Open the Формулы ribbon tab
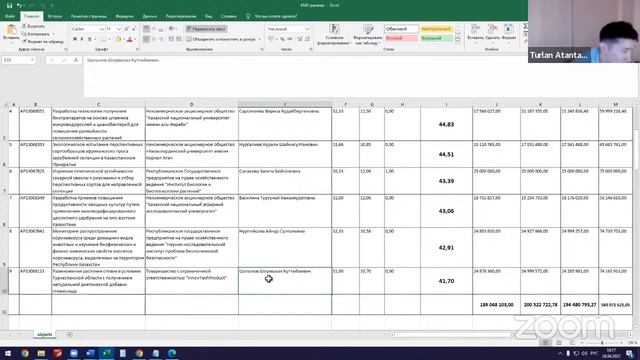The width and height of the screenshot is (640, 360). coord(124,16)
